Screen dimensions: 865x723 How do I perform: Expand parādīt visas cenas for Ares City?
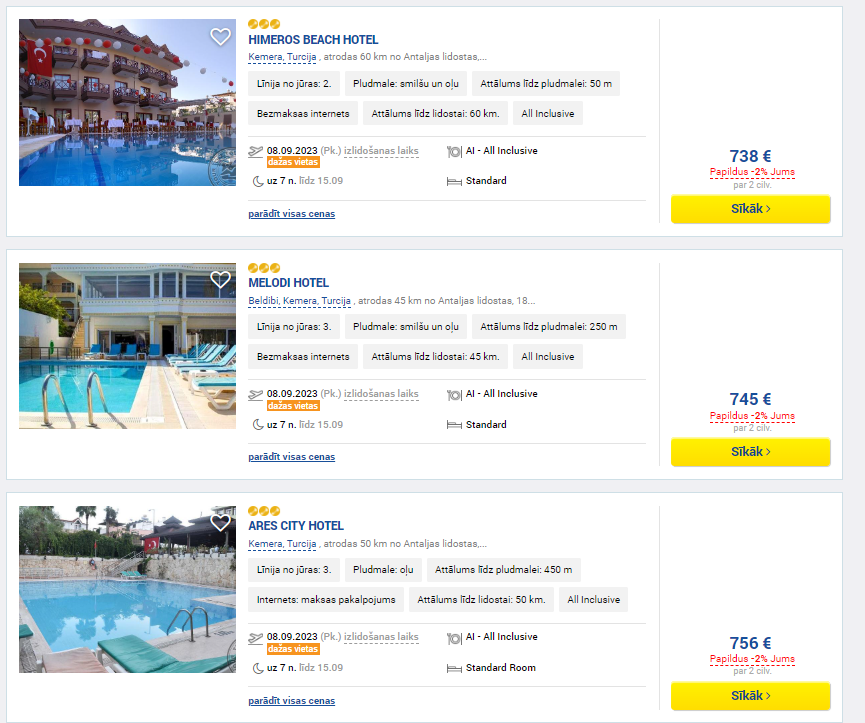[x=291, y=700]
